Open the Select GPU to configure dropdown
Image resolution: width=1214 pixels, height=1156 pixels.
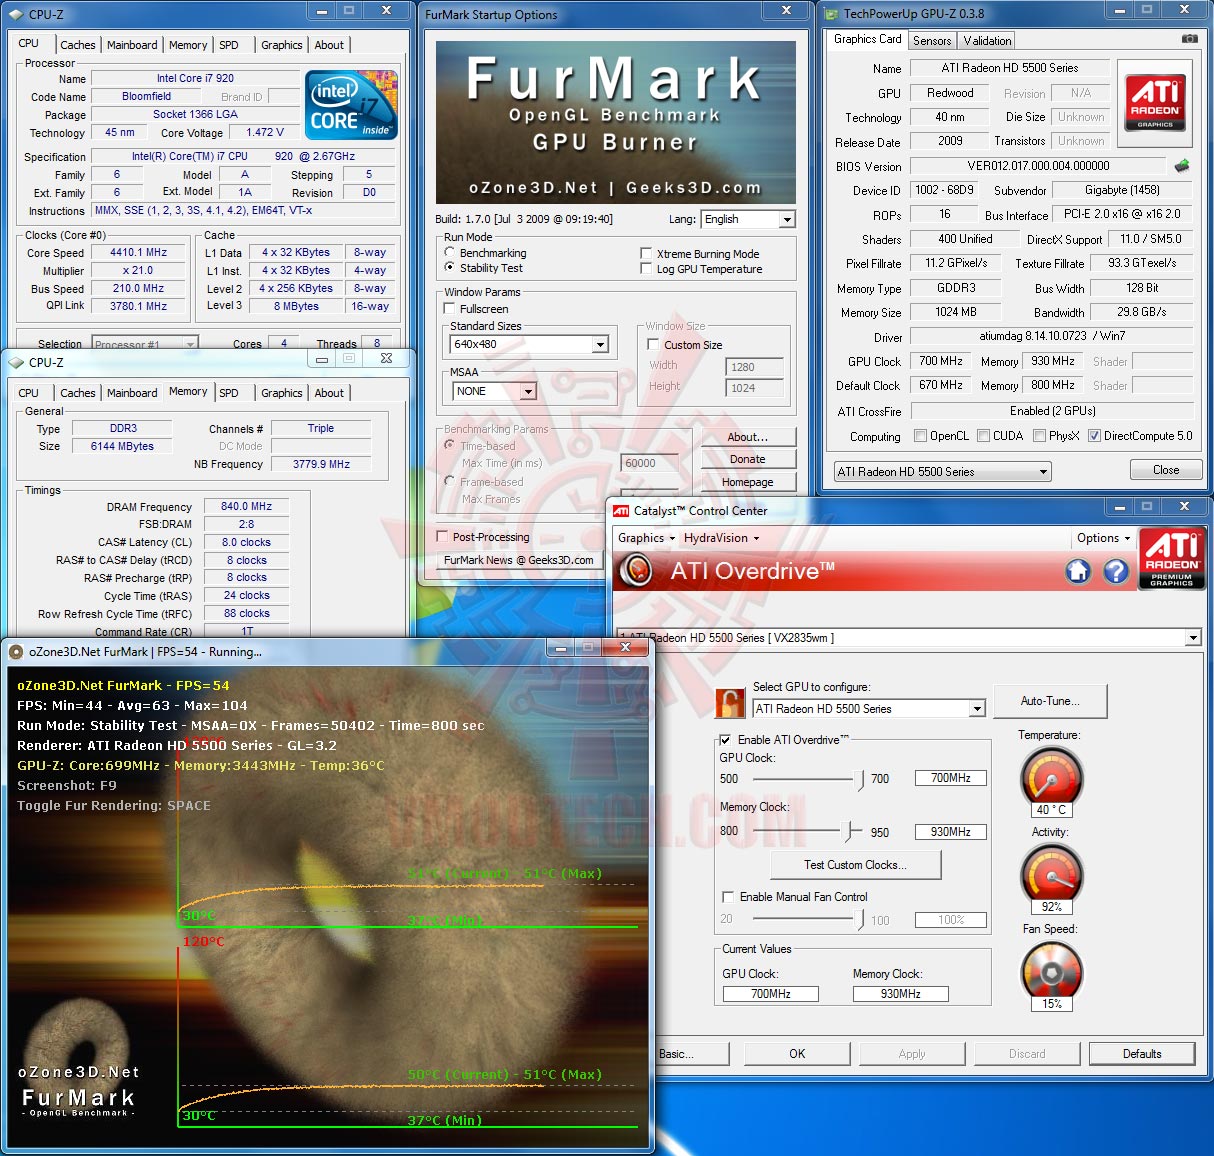pyautogui.click(x=868, y=709)
